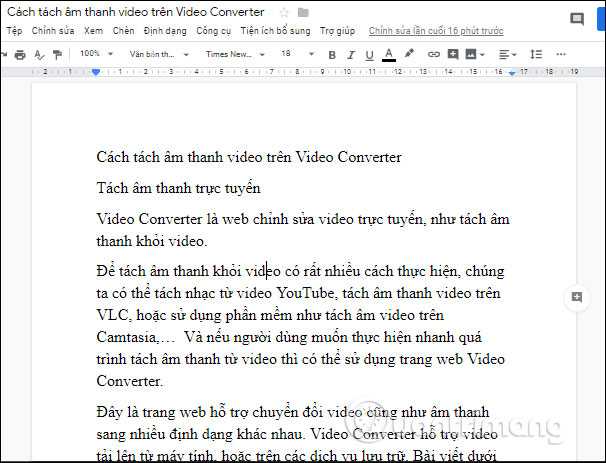Viewport: 606px width, 463px height.
Task: Open the text color picker
Action: (389, 55)
